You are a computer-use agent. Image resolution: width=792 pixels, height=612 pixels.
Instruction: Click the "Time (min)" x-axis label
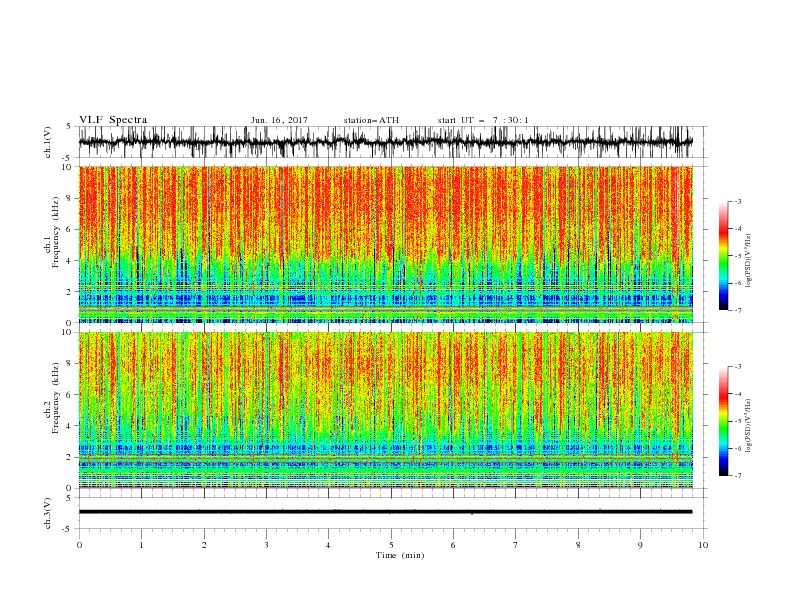coord(400,555)
